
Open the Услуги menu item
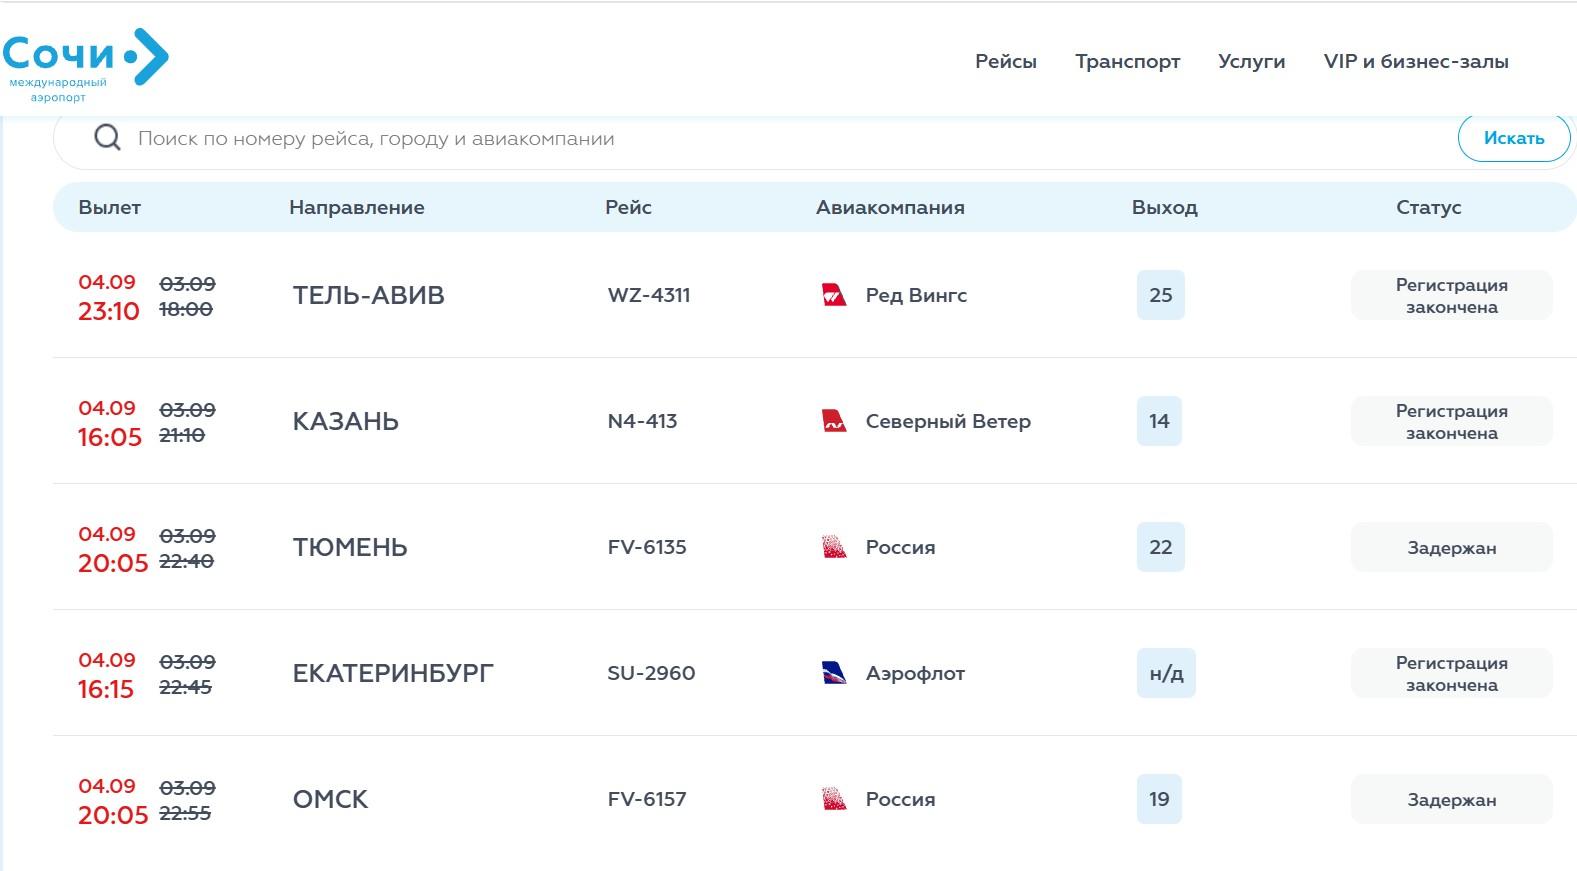pyautogui.click(x=1252, y=61)
